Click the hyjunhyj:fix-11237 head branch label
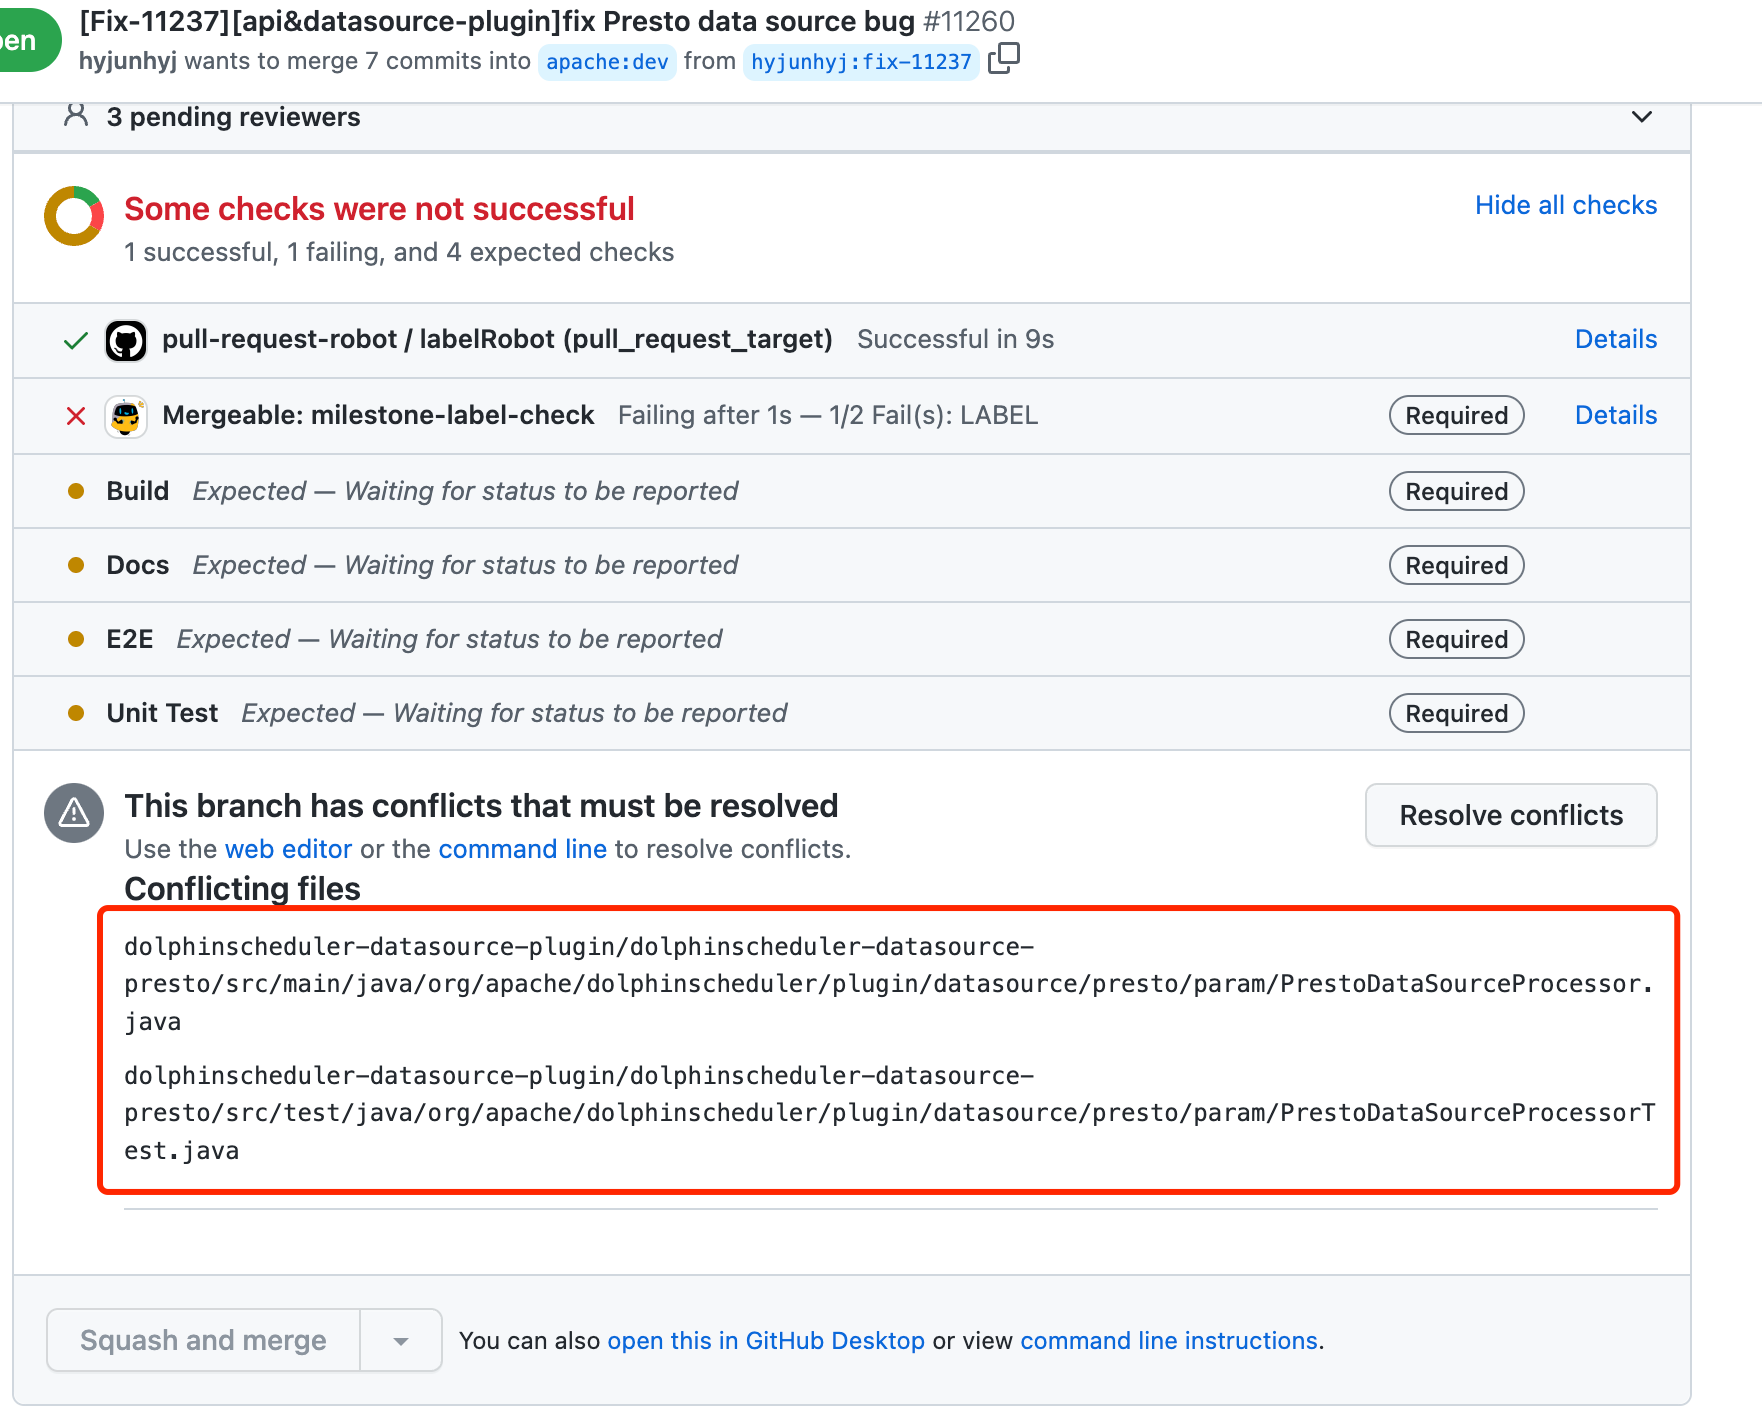The image size is (1762, 1414). [x=861, y=62]
